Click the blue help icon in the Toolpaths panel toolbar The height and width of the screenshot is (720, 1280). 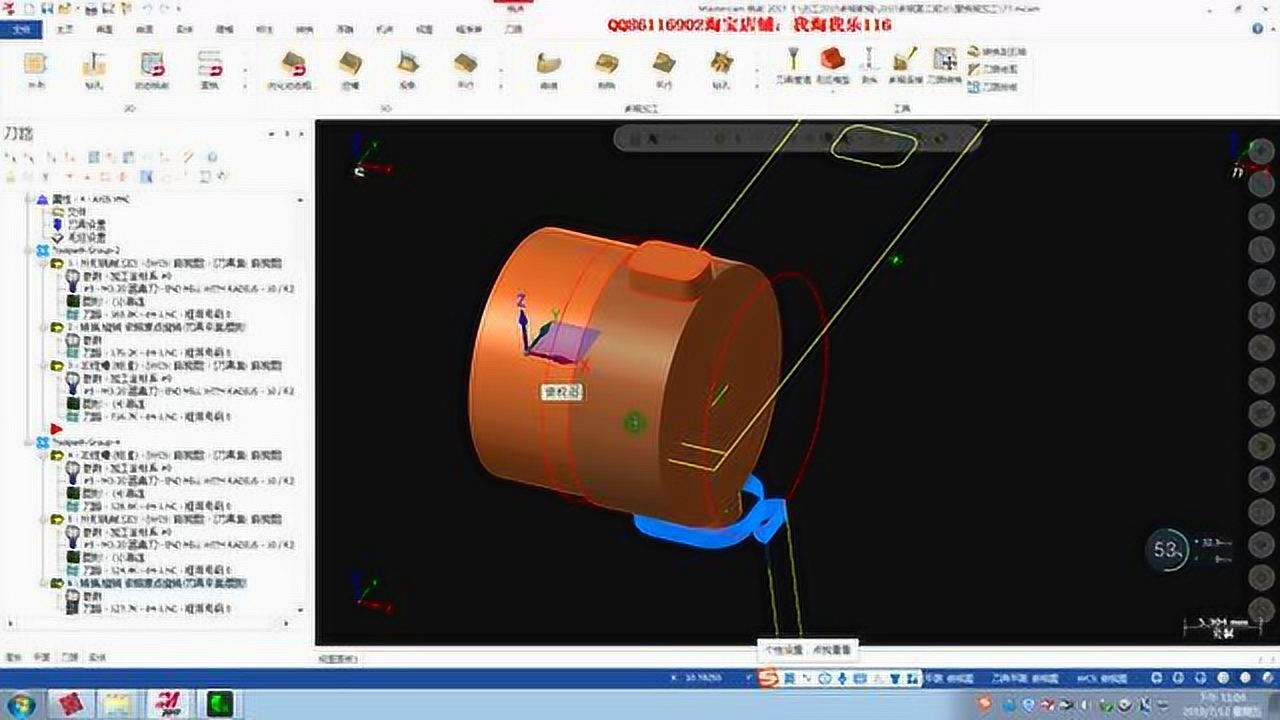tap(212, 157)
